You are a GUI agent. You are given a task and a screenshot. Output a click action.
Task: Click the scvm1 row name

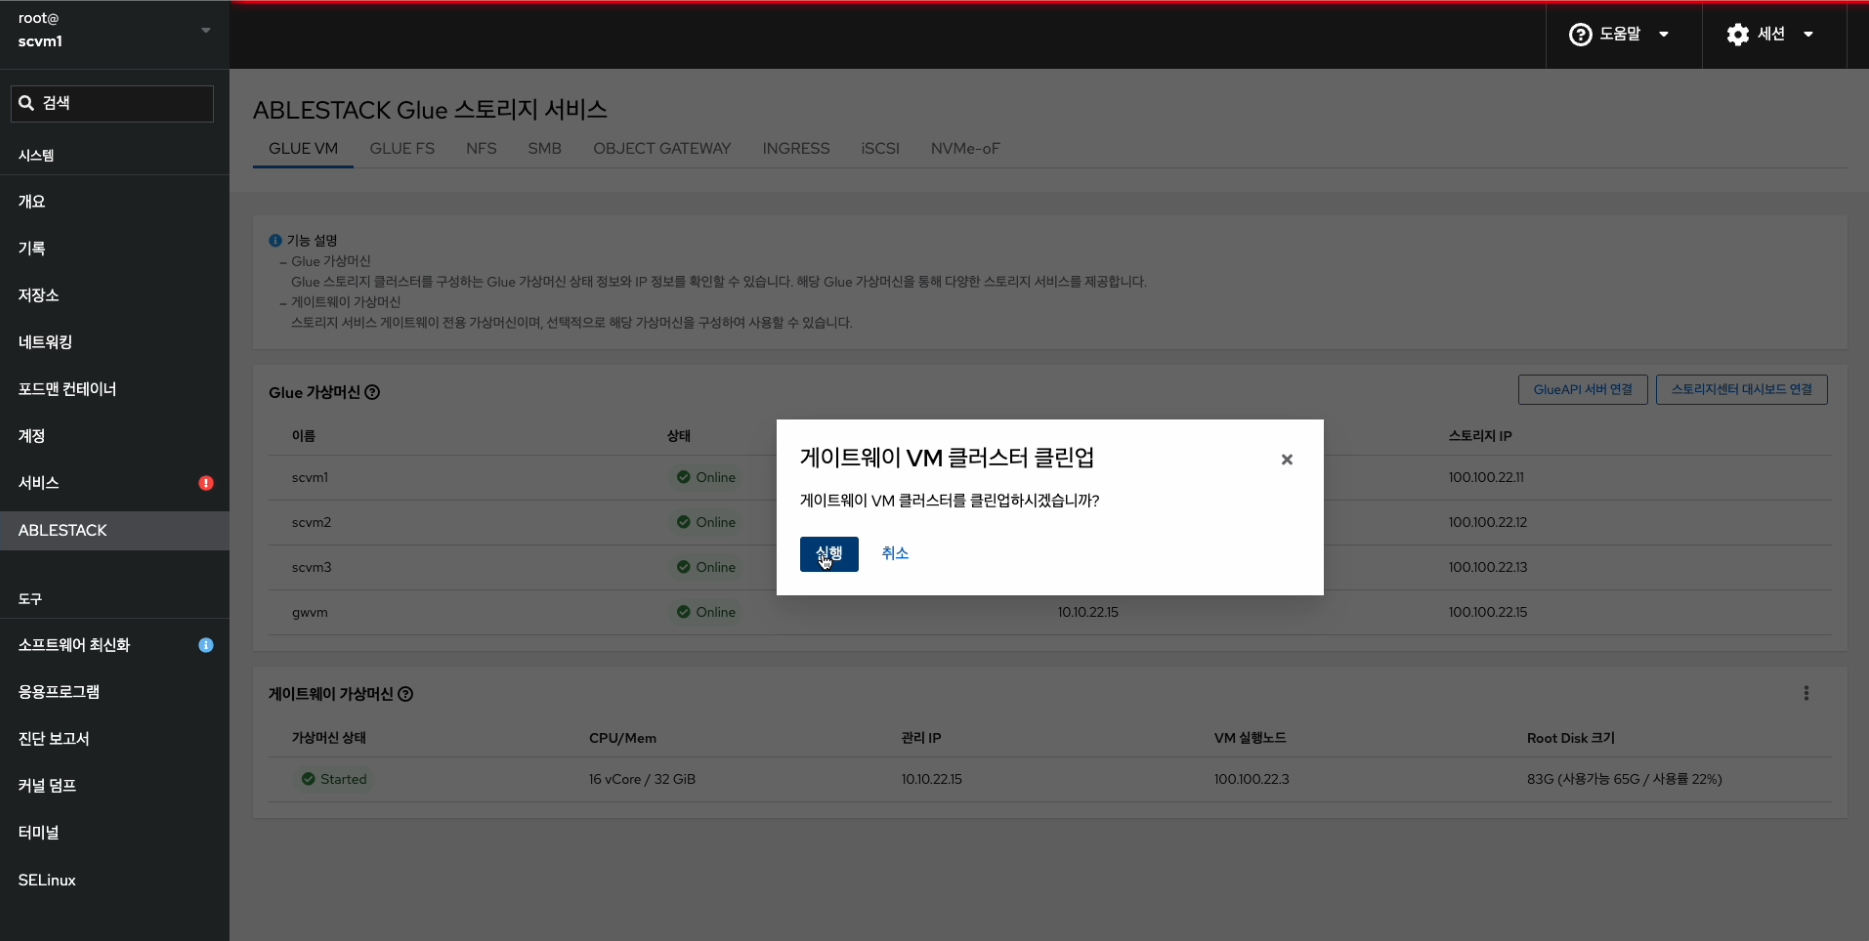coord(310,478)
